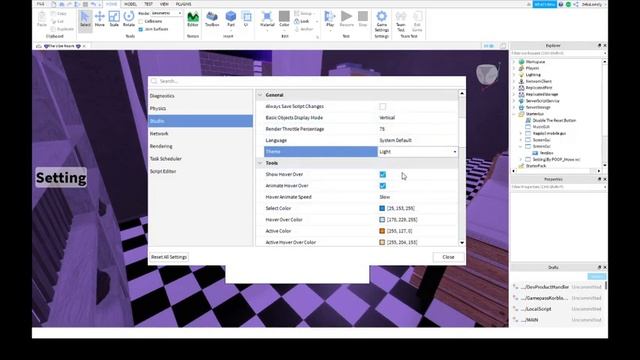
Task: Click the Select Color swatch
Action: pos(382,208)
